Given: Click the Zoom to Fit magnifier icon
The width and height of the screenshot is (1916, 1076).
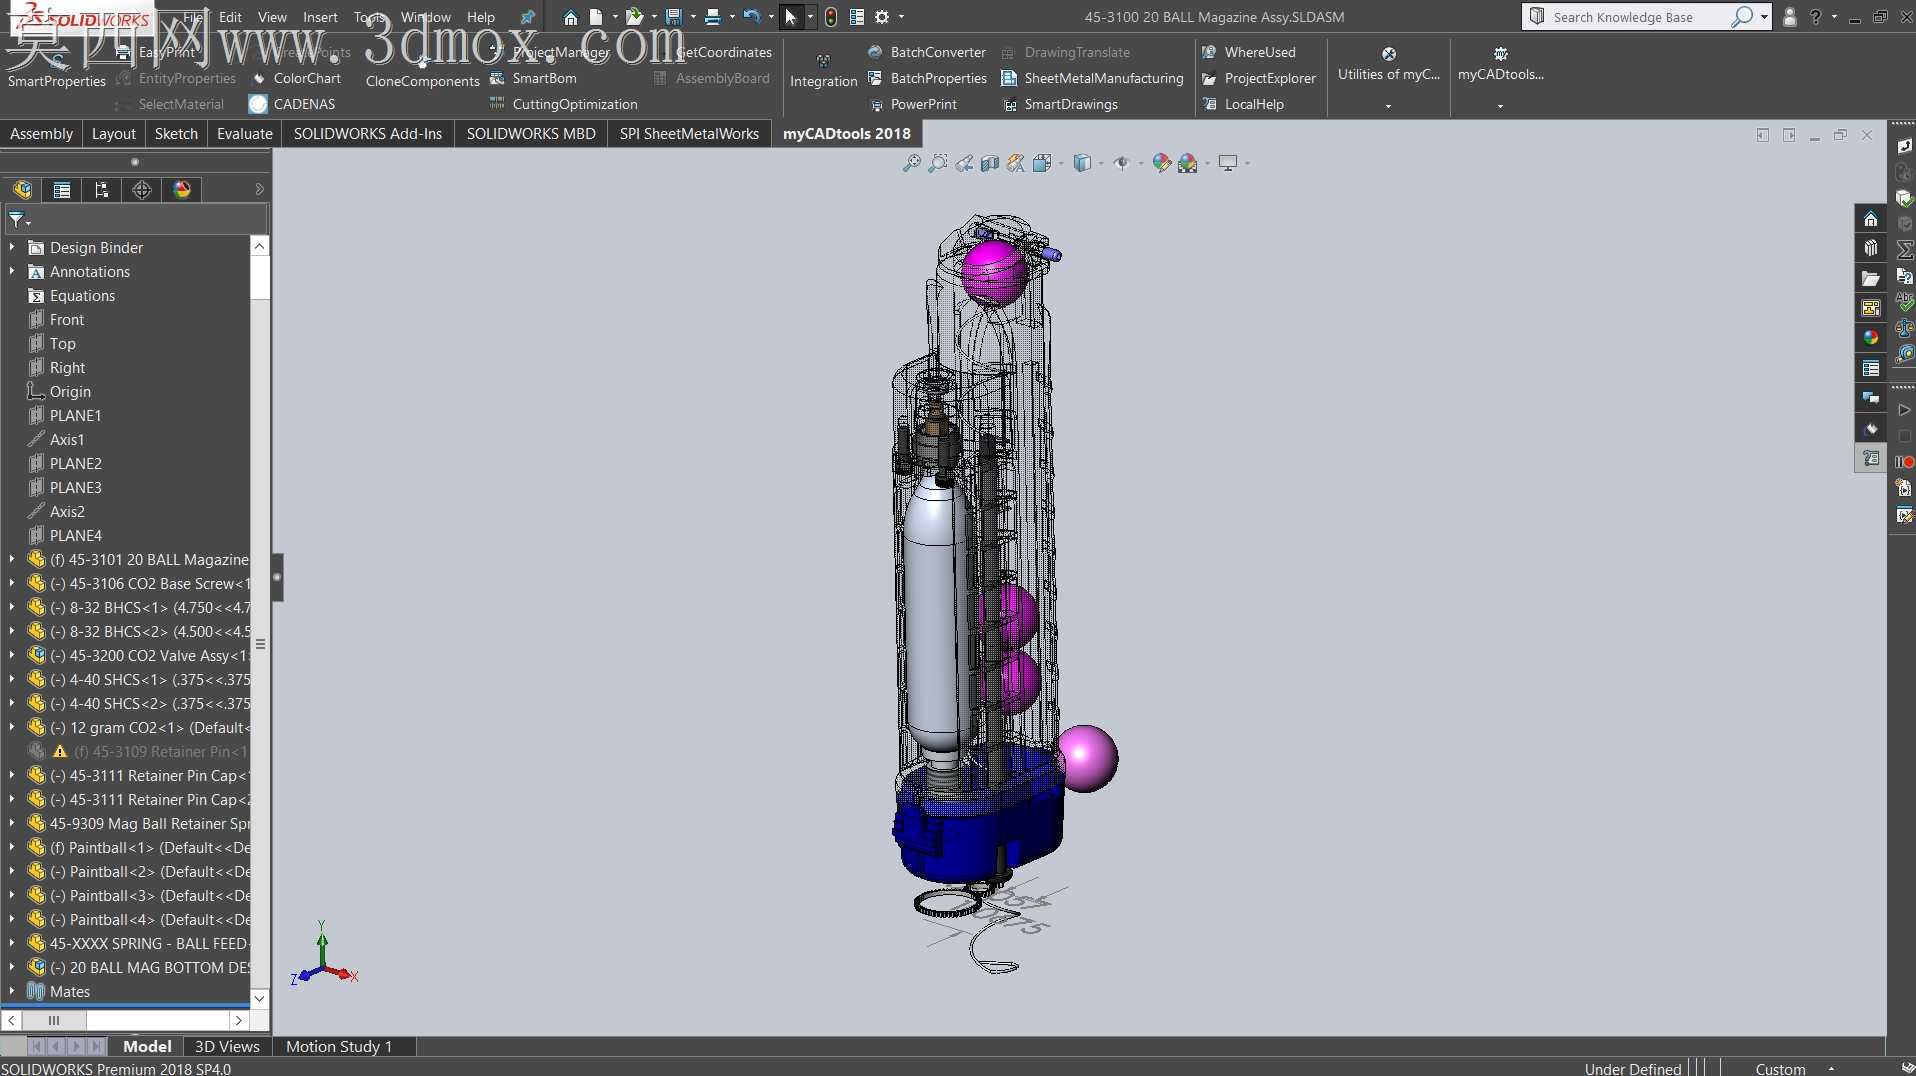Looking at the screenshot, I should [911, 163].
